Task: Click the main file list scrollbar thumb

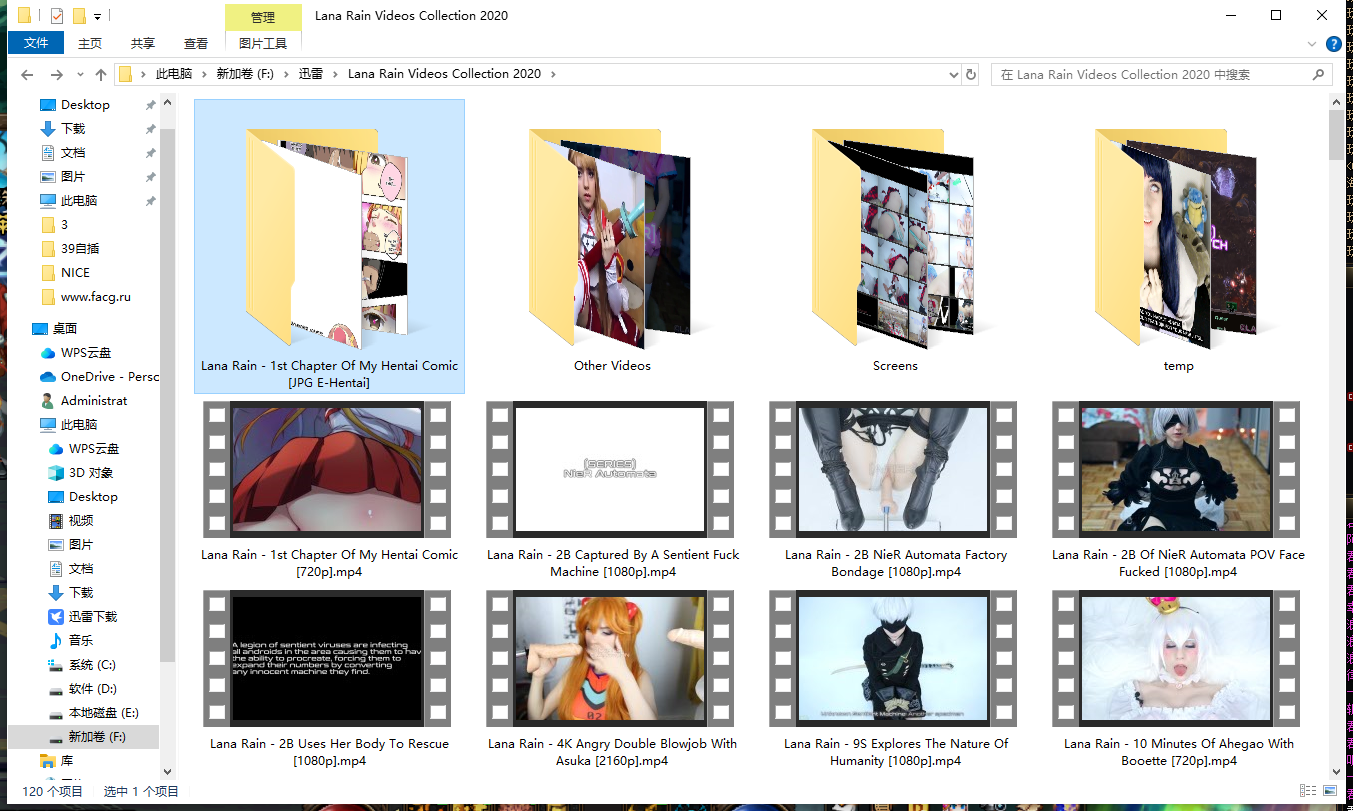Action: 1336,134
